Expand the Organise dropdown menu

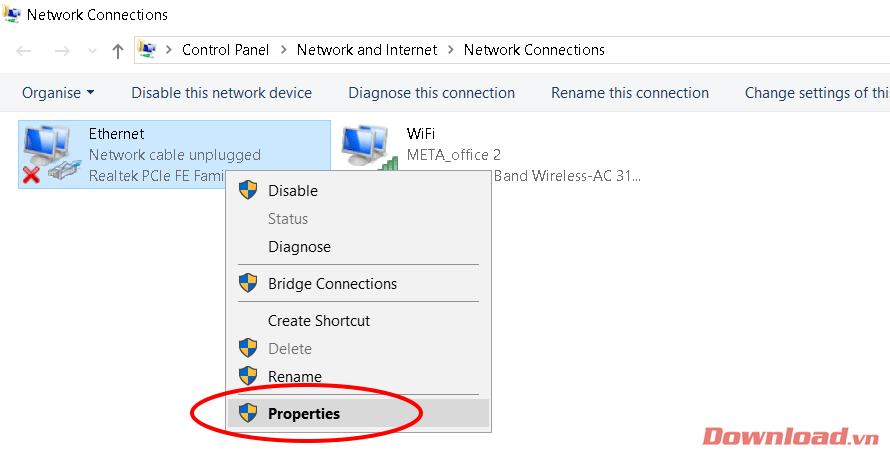click(x=58, y=93)
